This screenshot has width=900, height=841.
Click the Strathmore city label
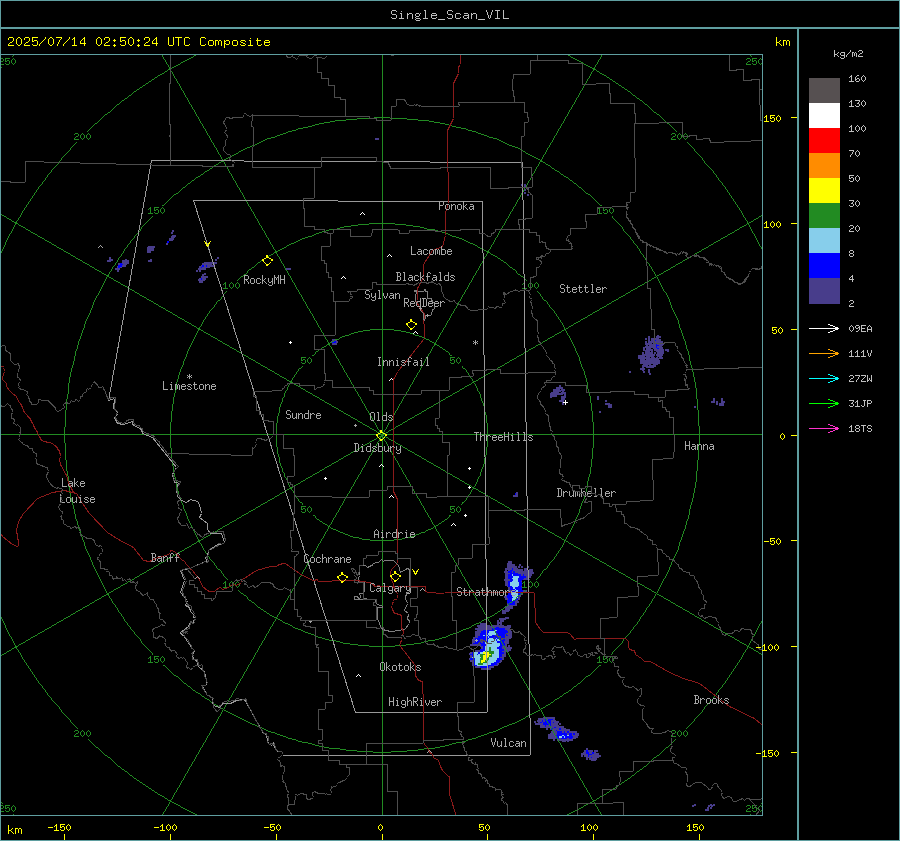485,592
